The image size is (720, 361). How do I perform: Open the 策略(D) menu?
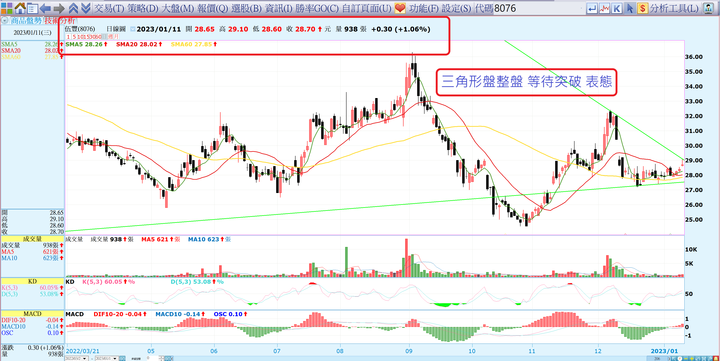(143, 8)
